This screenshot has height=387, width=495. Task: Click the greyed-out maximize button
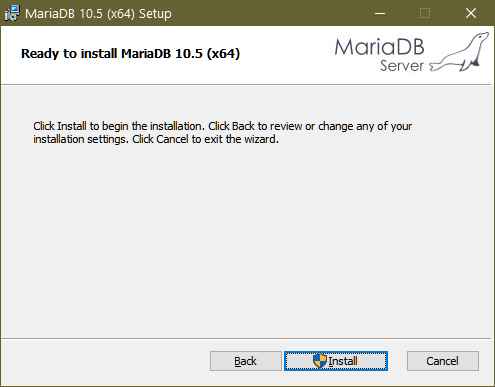click(425, 13)
